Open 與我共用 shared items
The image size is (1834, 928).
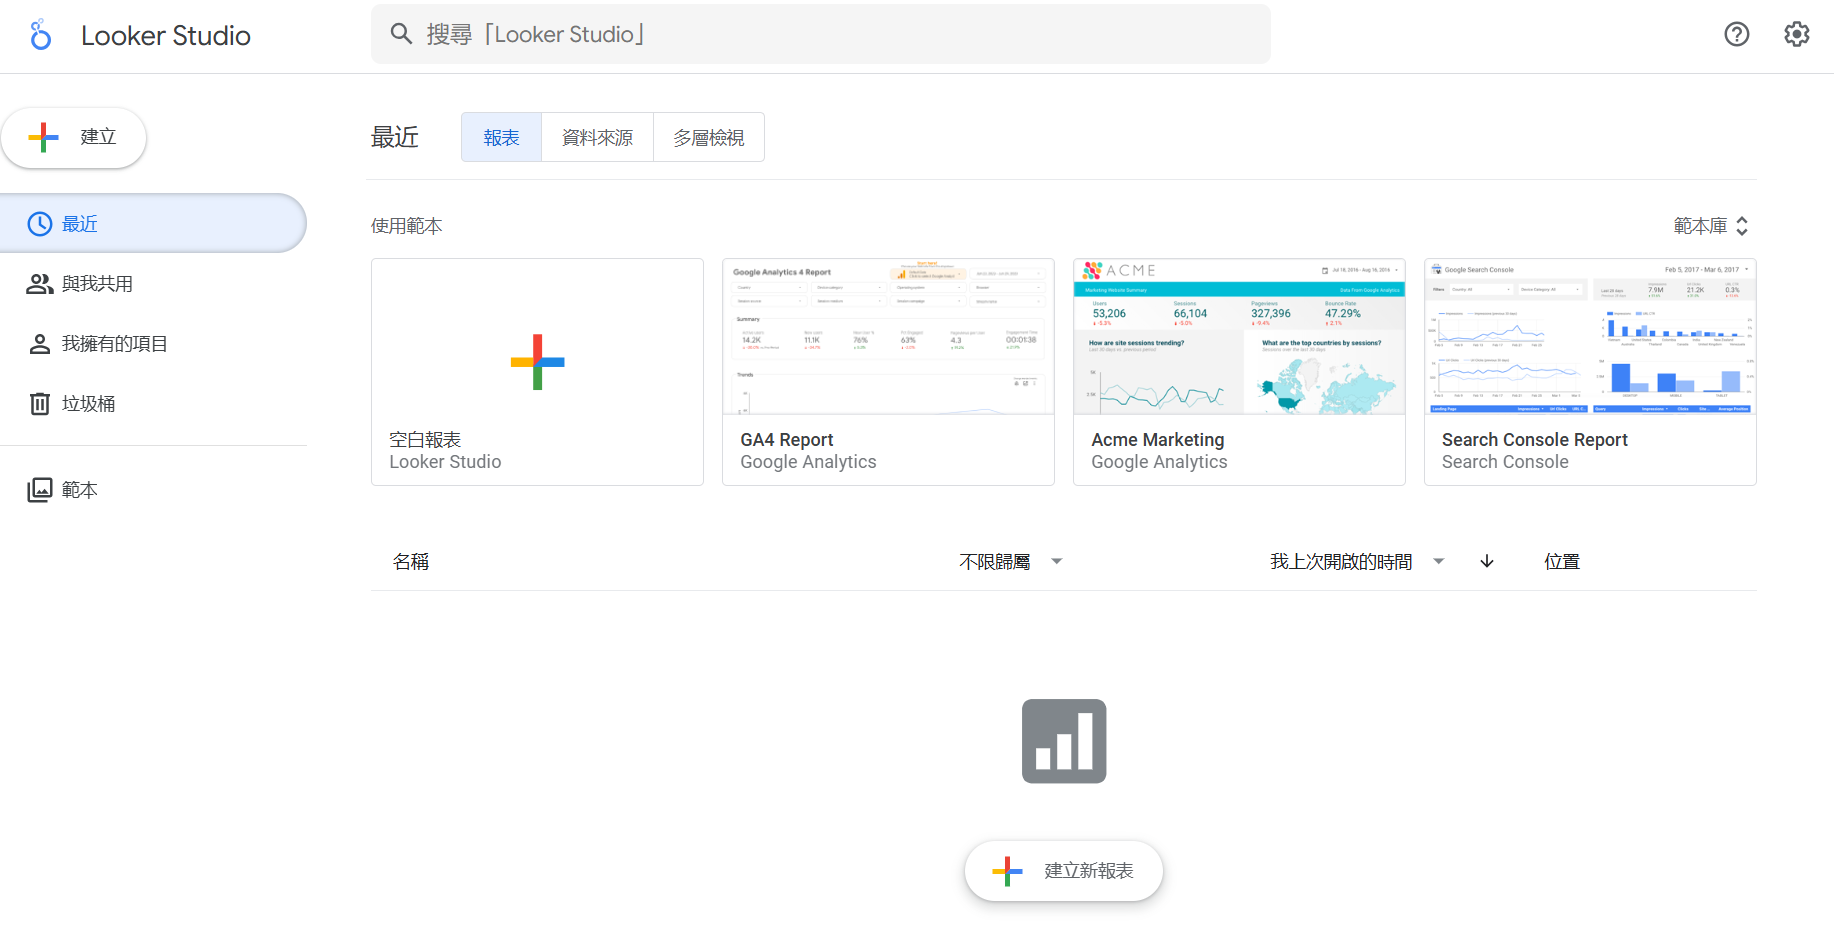96,284
